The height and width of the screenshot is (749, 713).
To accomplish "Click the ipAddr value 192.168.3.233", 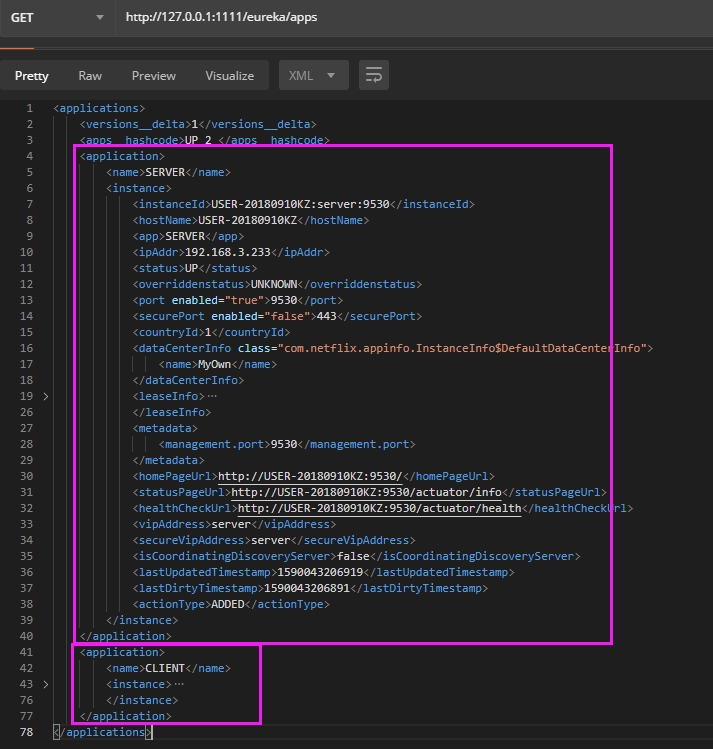I will (229, 252).
